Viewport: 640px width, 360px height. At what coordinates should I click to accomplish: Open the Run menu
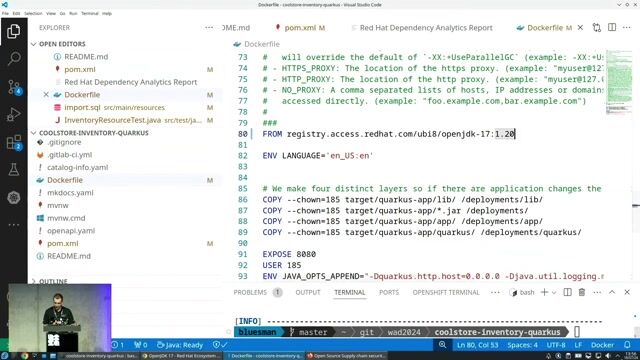[73, 13]
